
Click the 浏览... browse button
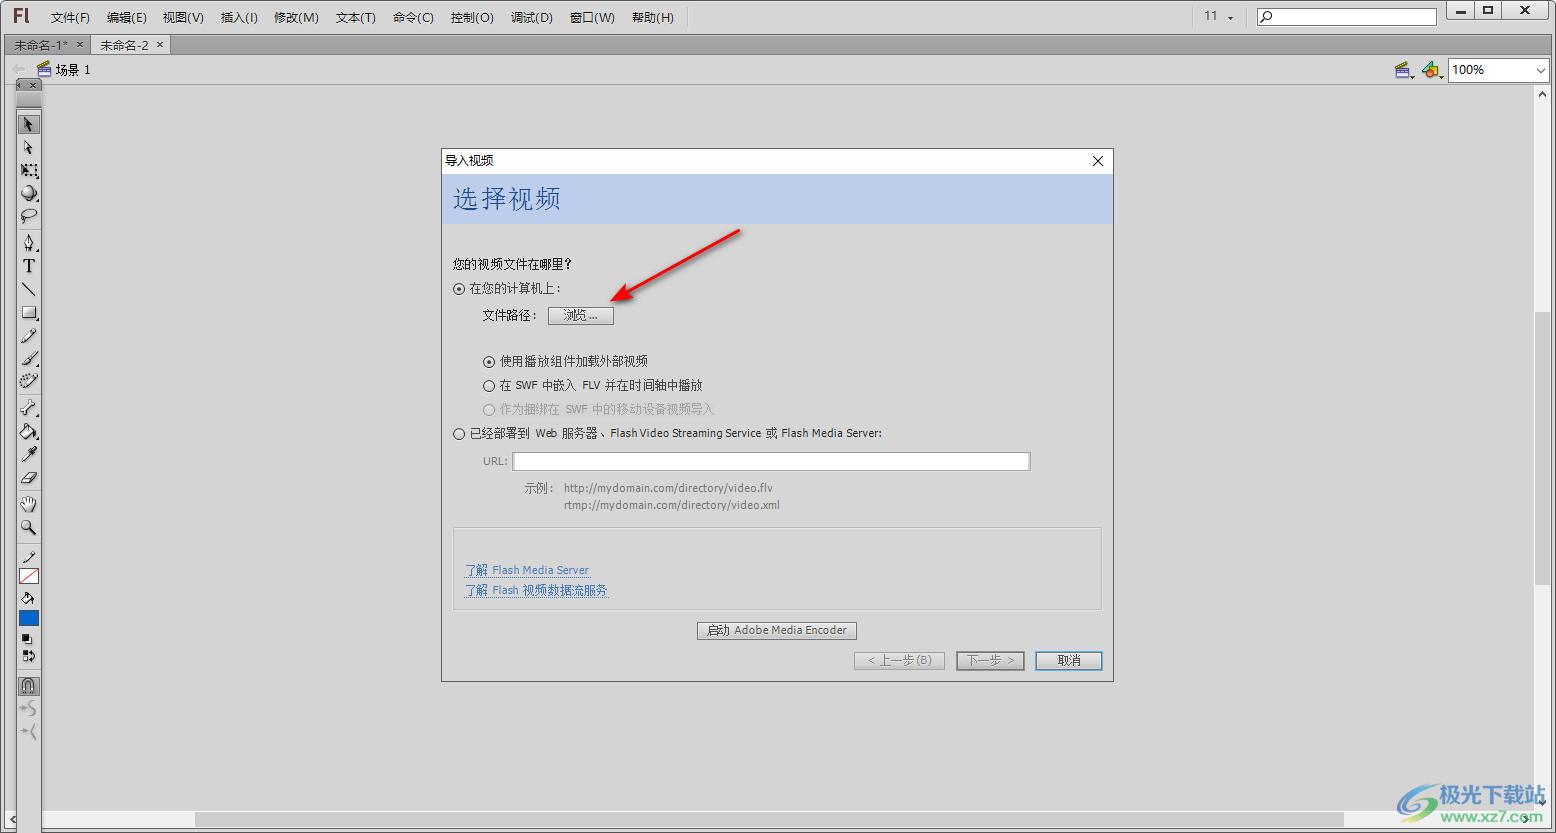tap(580, 315)
